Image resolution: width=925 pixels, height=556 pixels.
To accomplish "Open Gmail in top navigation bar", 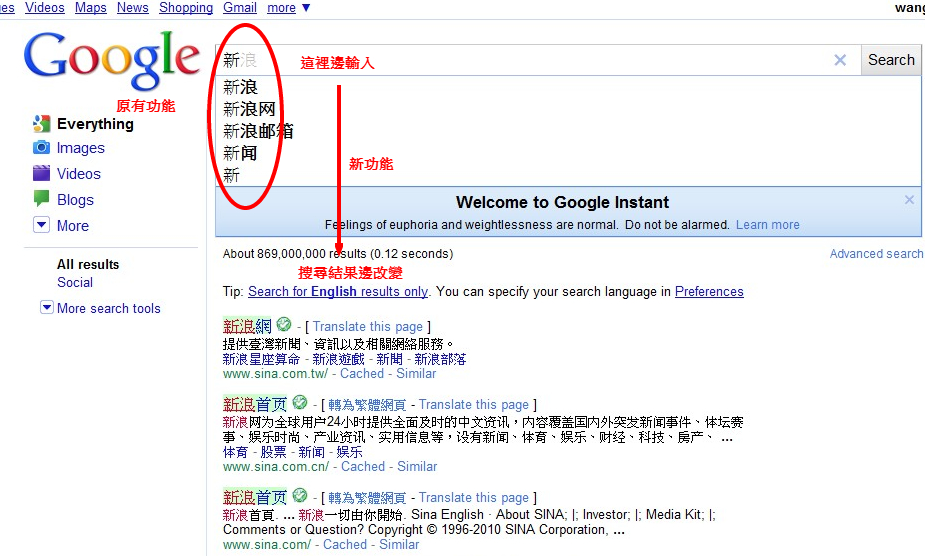I will click(240, 8).
